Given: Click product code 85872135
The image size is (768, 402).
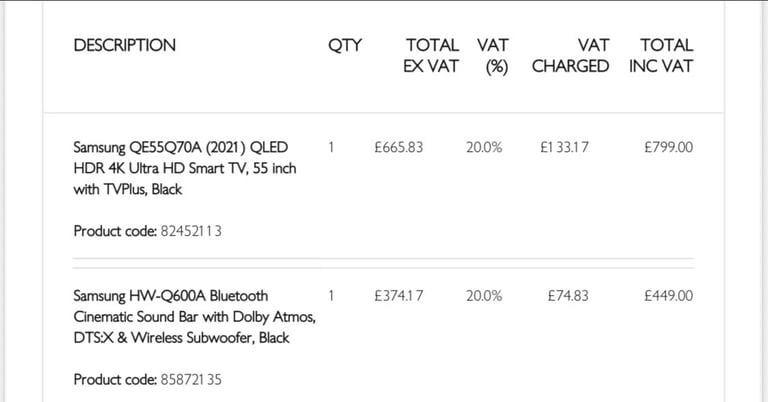Looking at the screenshot, I should [x=191, y=379].
